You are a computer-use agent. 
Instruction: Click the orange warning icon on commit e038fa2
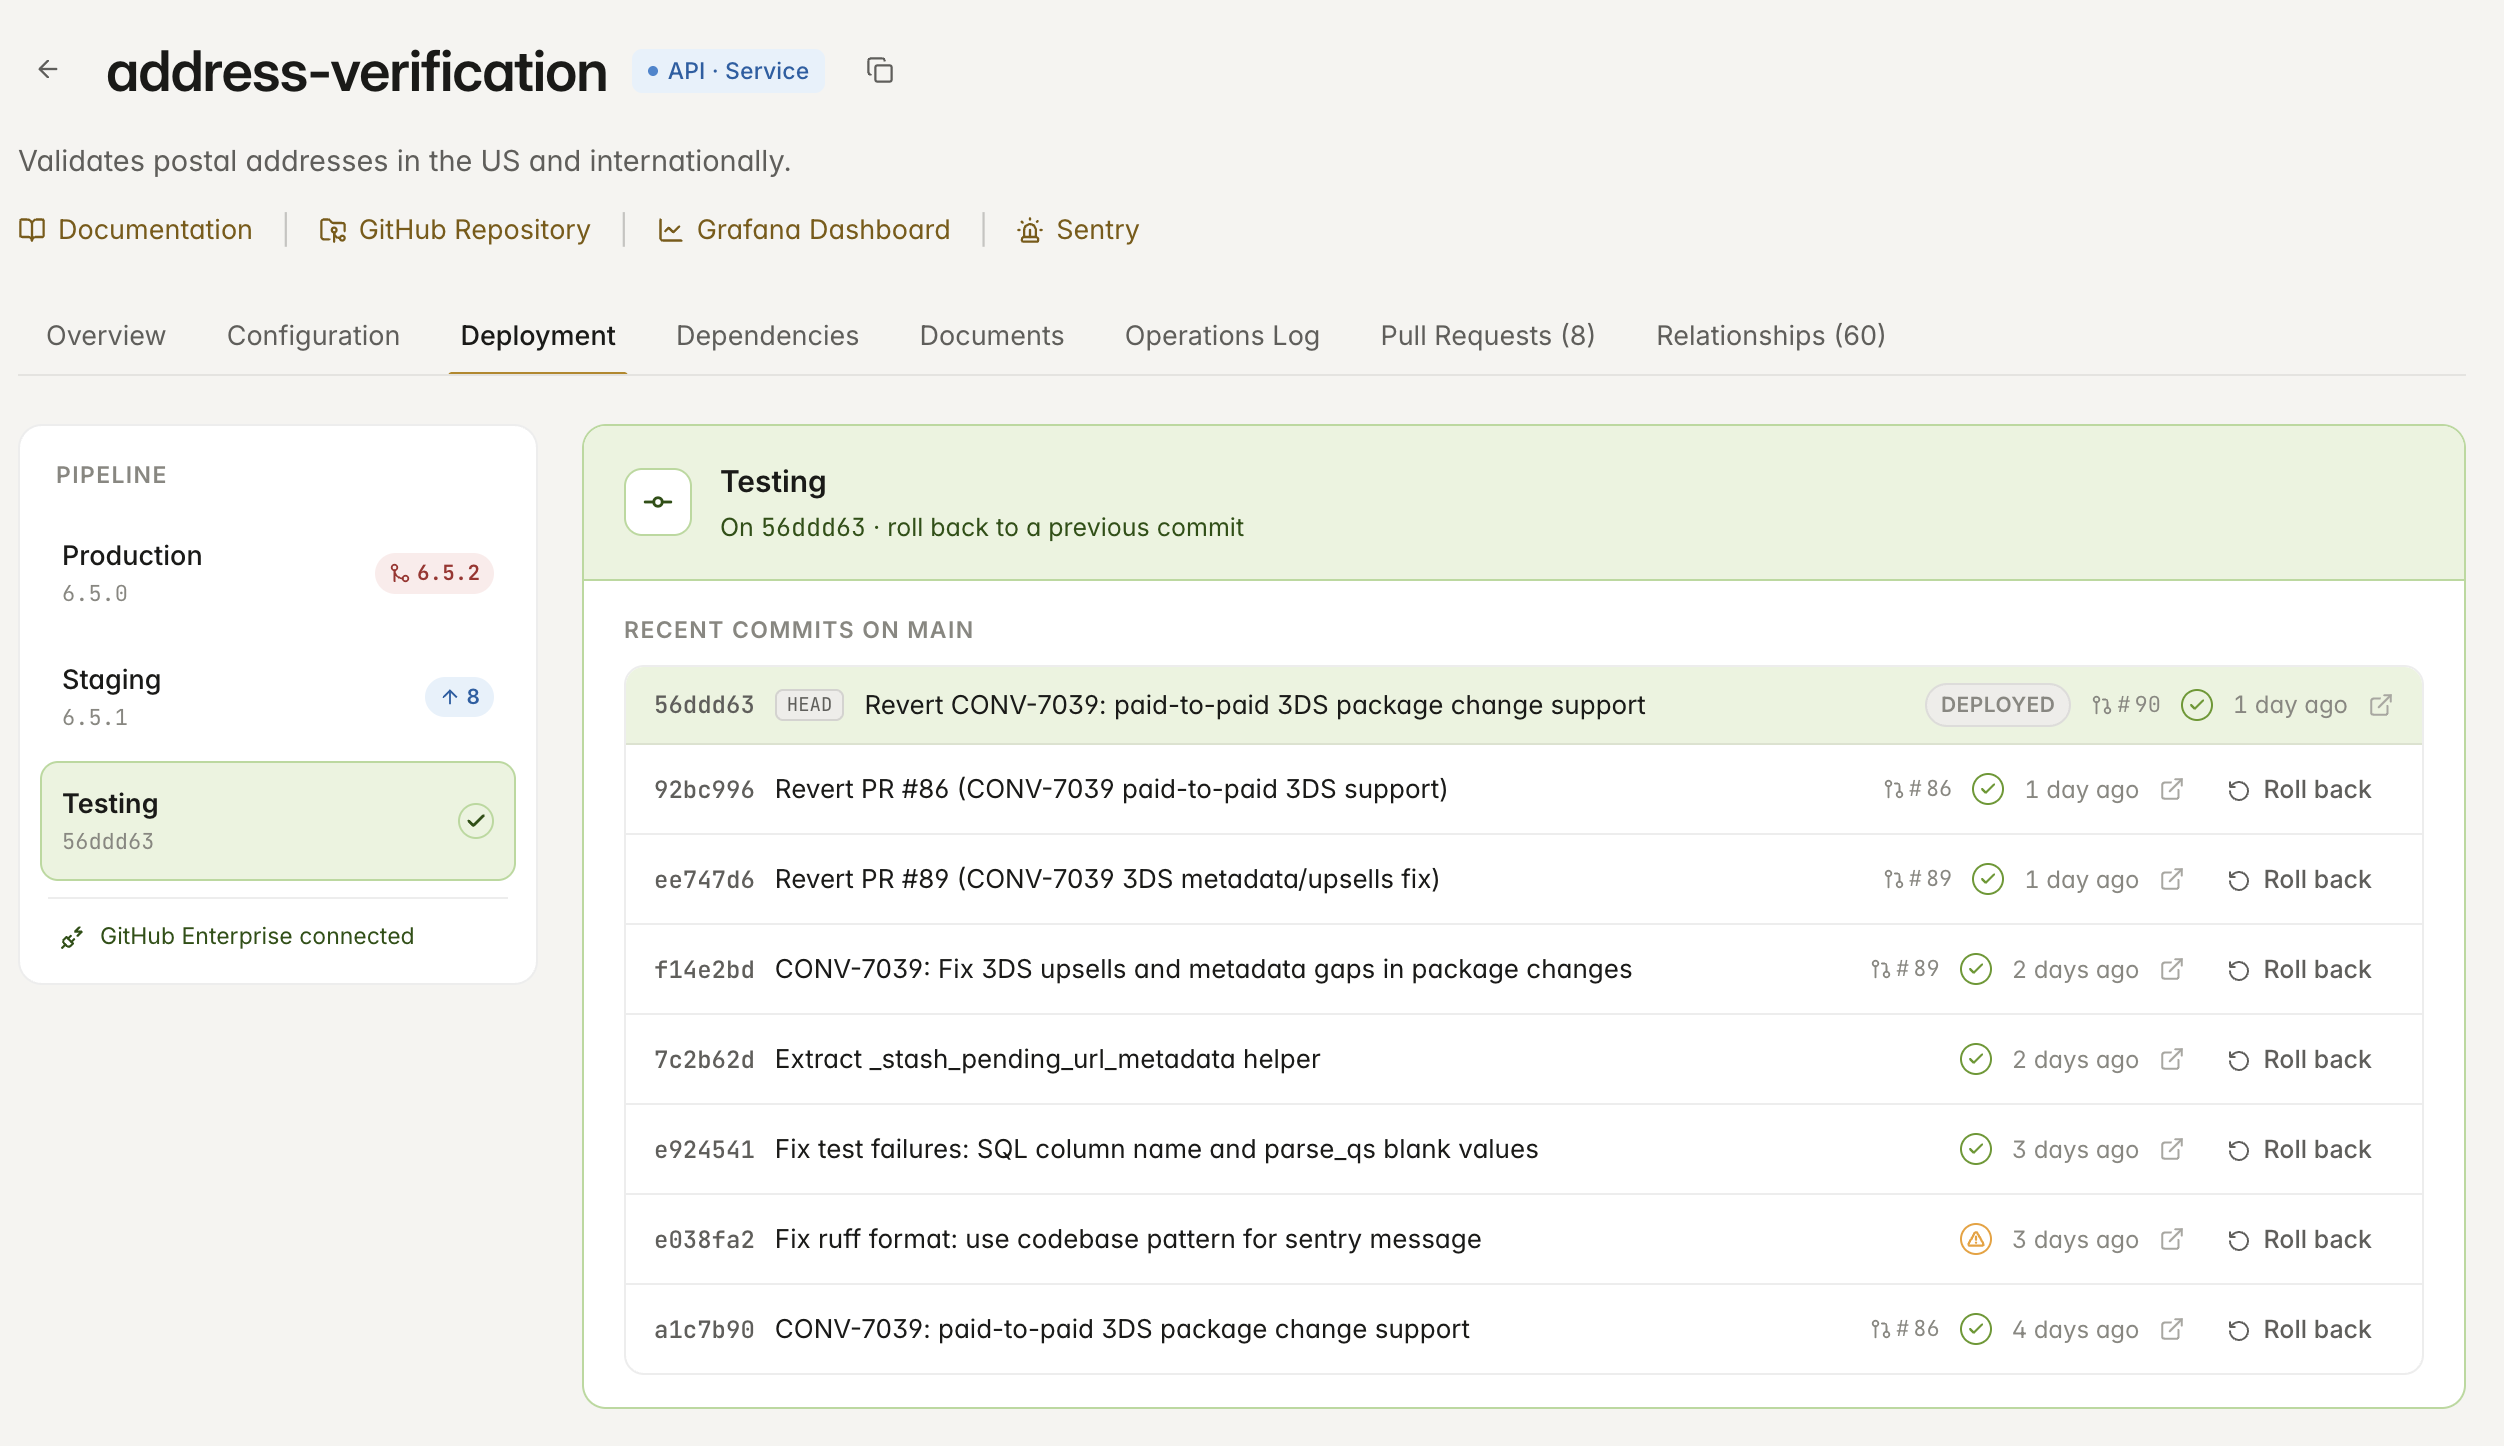[x=1976, y=1239]
